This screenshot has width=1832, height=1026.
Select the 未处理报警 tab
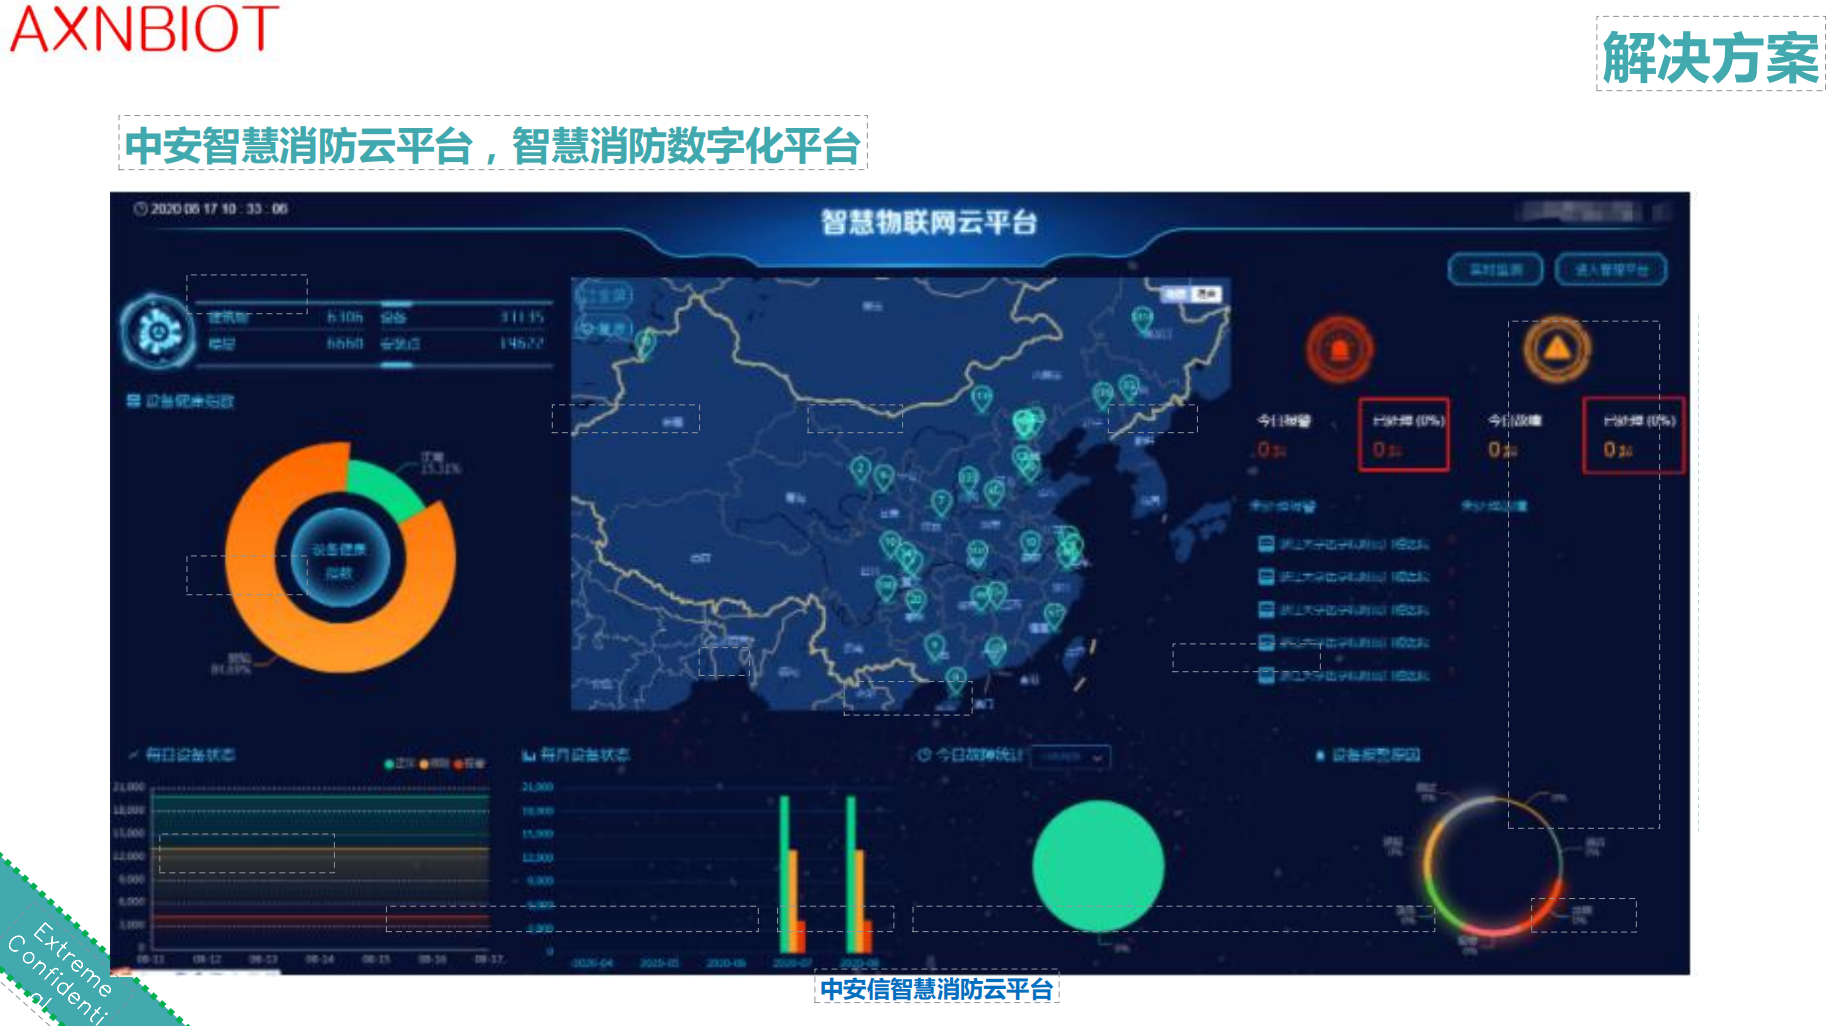tap(1283, 507)
